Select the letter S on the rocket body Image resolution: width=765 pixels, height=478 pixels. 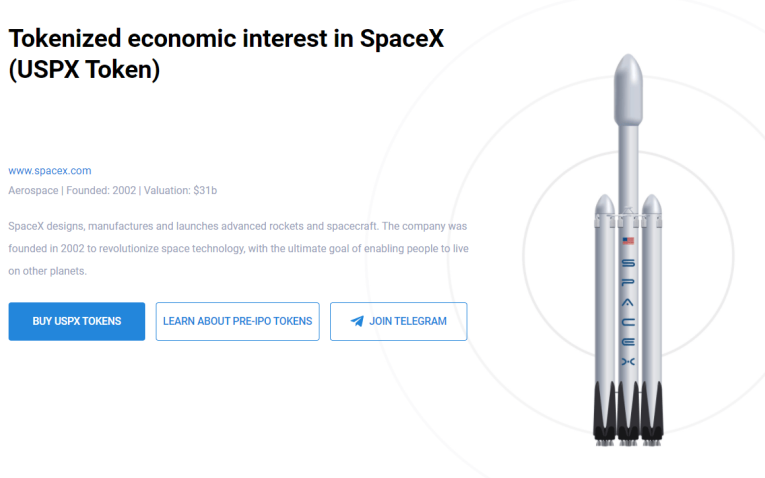click(628, 263)
